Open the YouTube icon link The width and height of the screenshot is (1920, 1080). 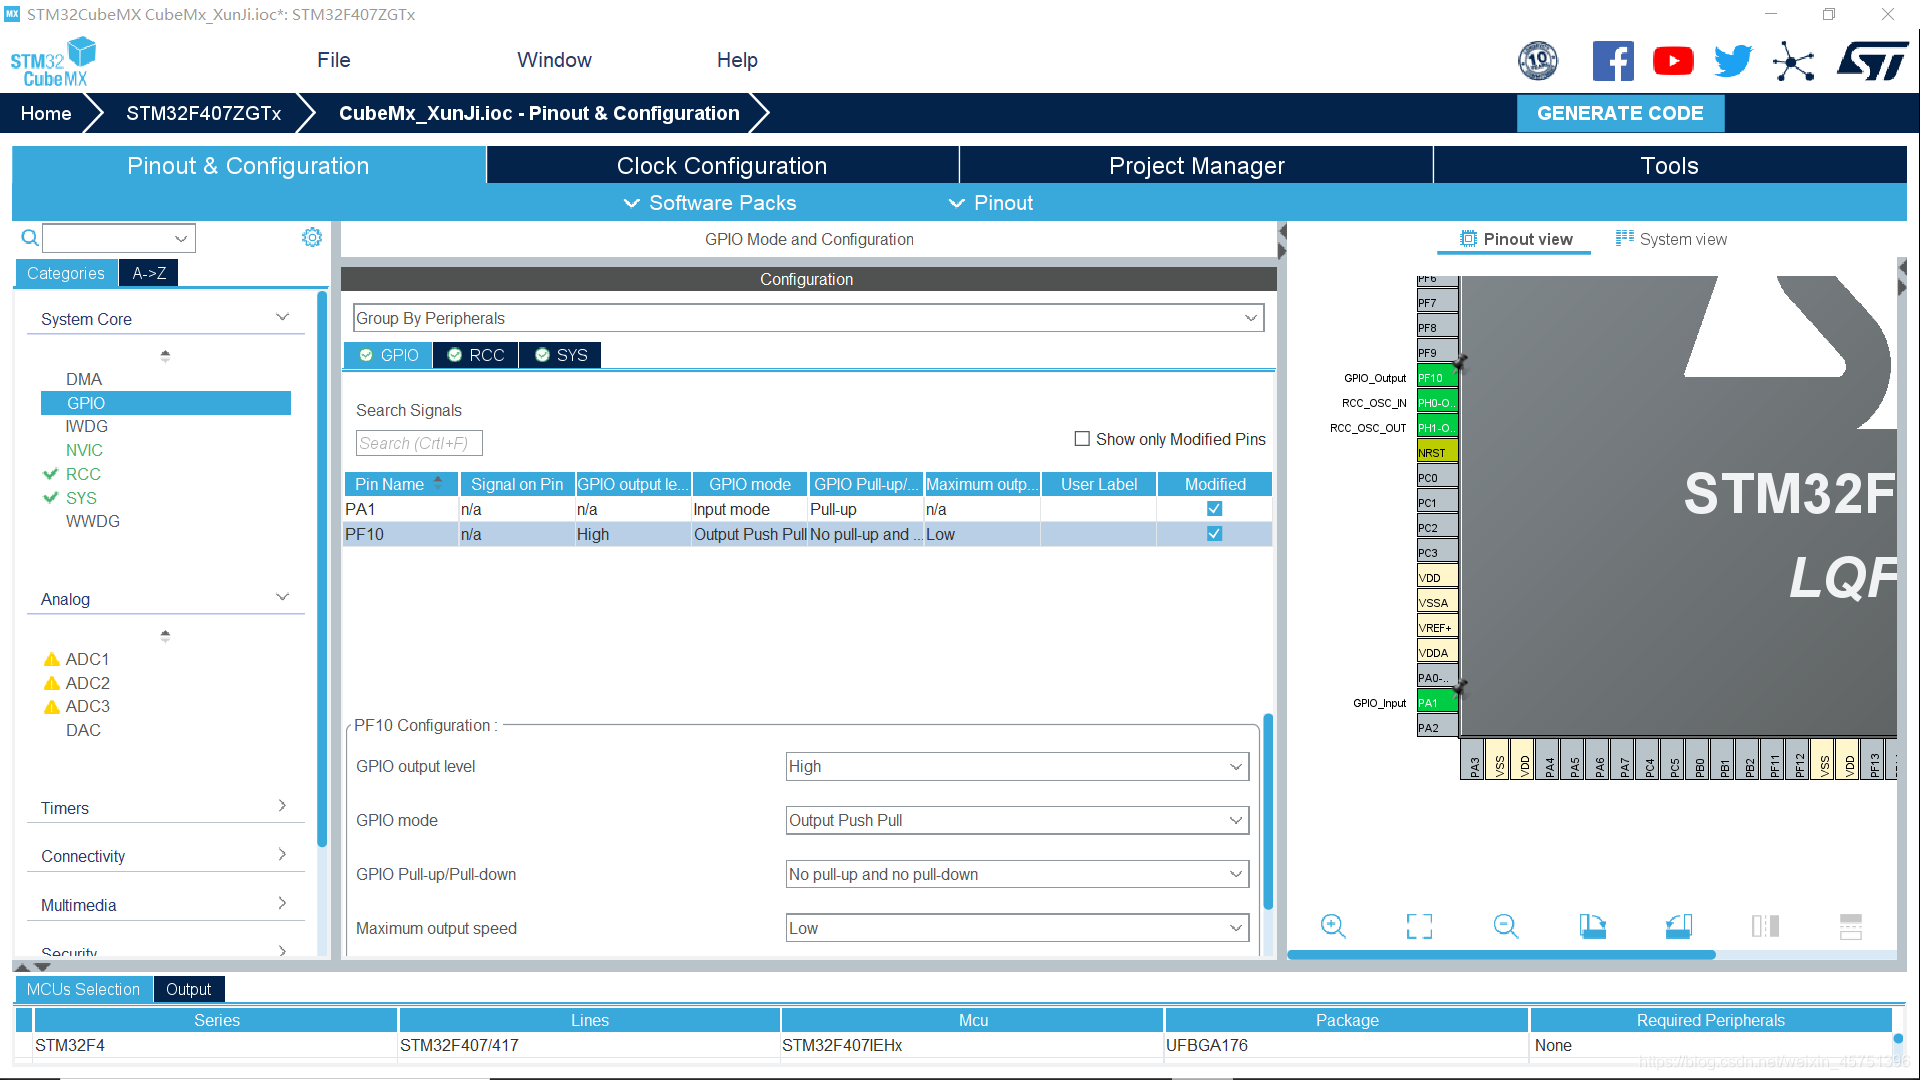[x=1672, y=61]
